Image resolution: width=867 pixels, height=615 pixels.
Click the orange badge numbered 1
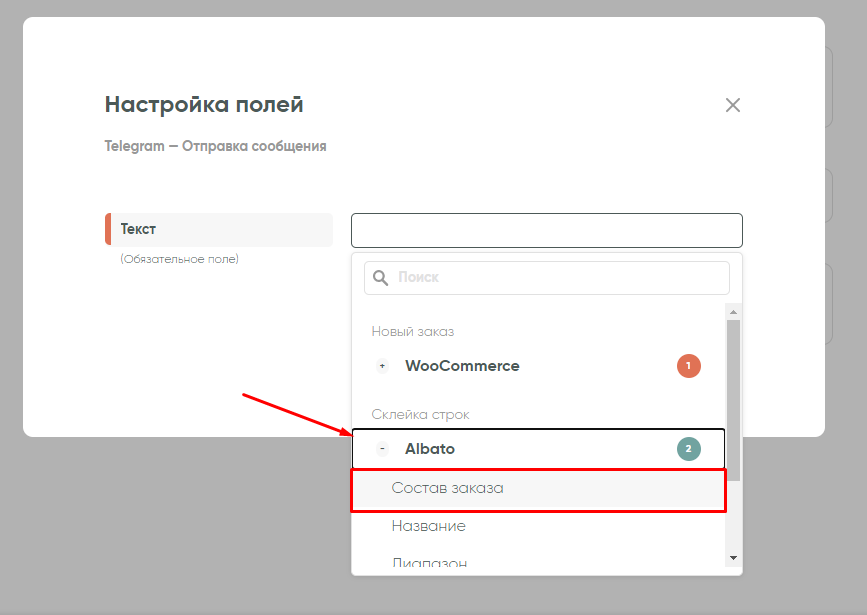(x=688, y=366)
